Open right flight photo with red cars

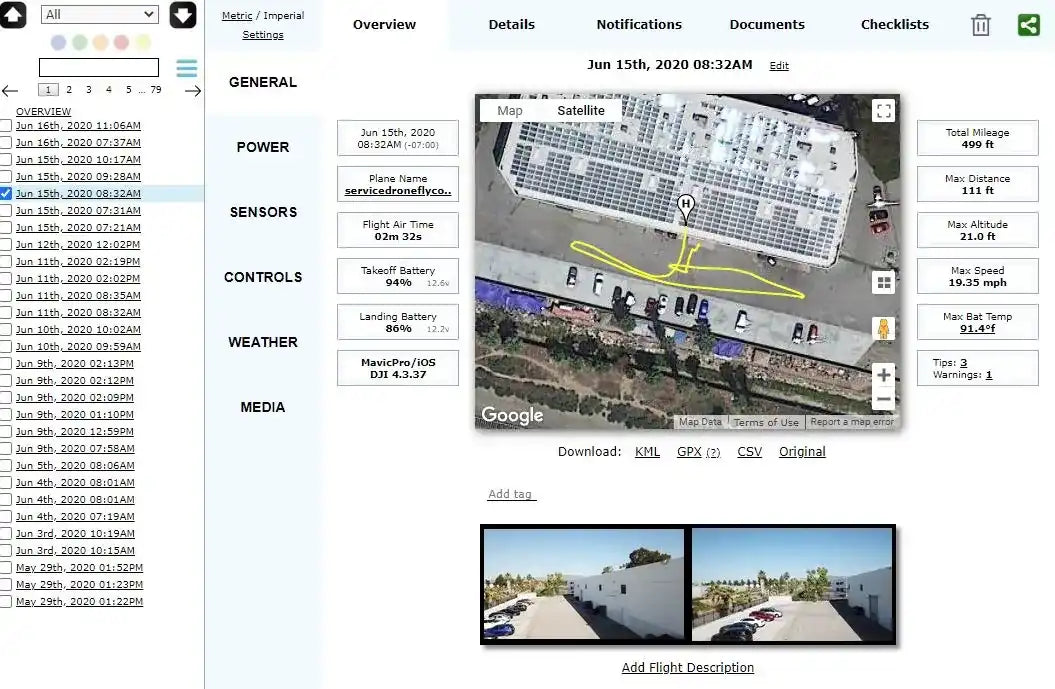(x=792, y=584)
